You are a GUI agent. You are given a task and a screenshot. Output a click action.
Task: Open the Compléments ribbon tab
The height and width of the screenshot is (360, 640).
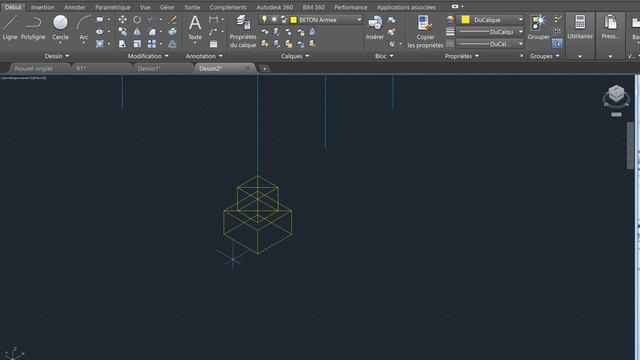tap(228, 7)
